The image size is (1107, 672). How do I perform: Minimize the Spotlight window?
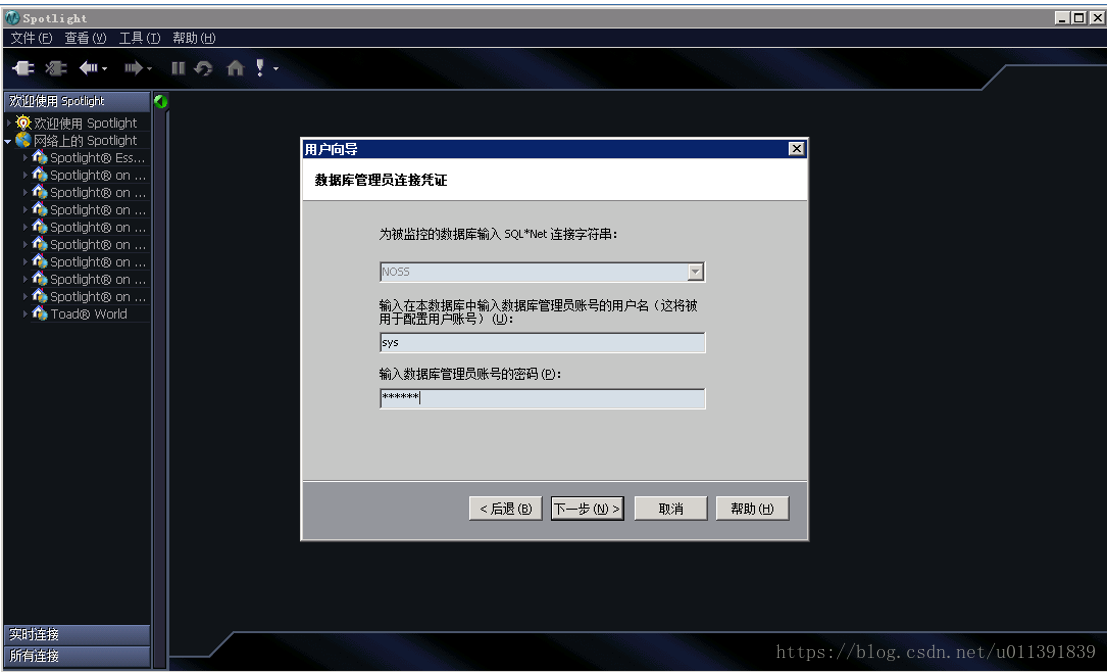[1063, 18]
